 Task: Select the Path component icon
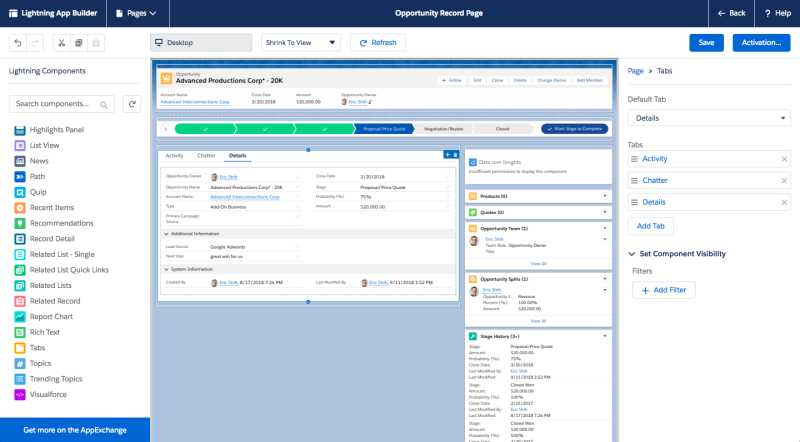(20, 177)
